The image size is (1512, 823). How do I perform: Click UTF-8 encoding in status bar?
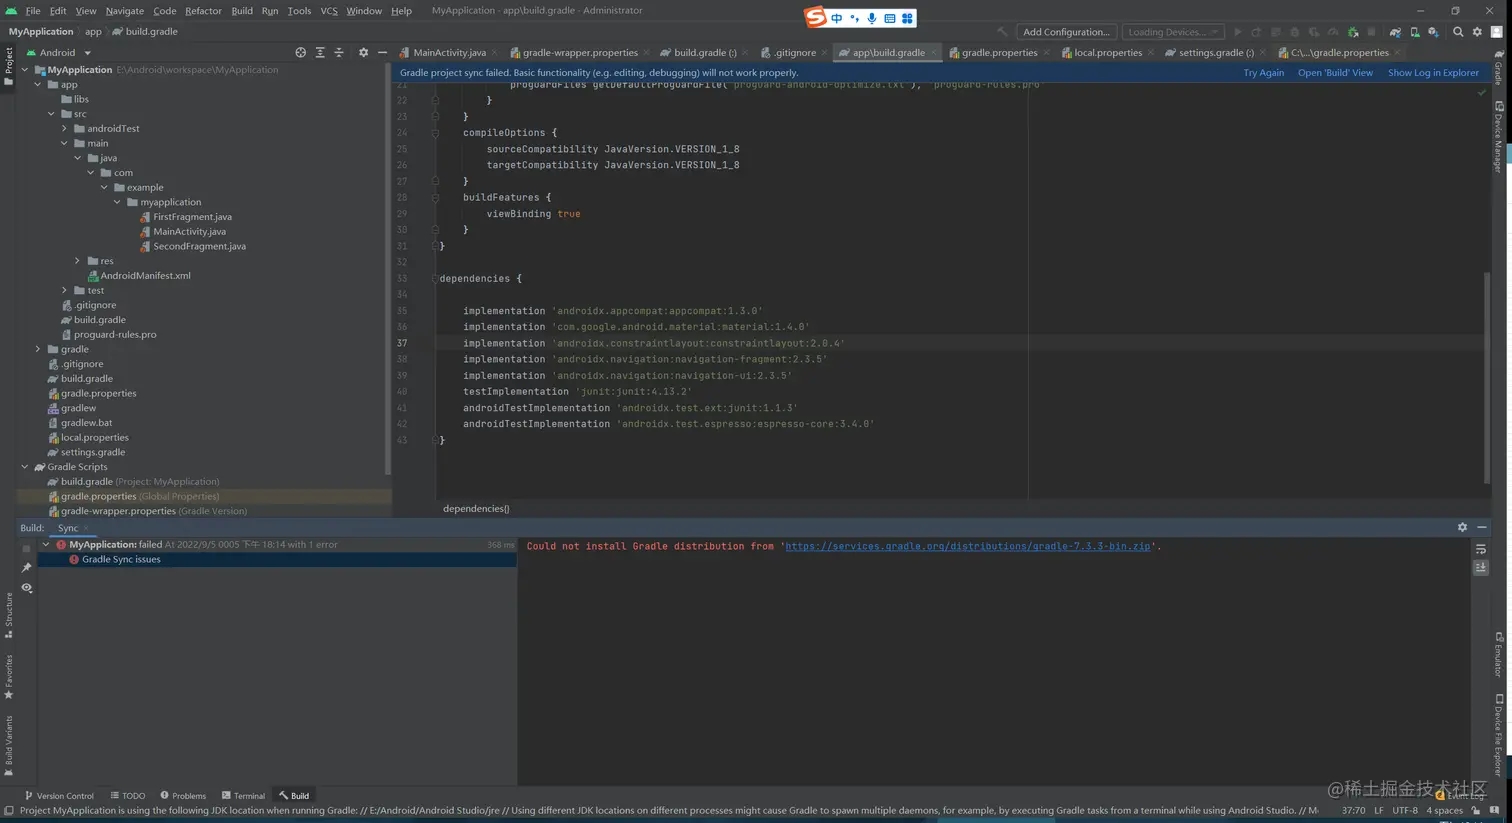tap(1405, 811)
